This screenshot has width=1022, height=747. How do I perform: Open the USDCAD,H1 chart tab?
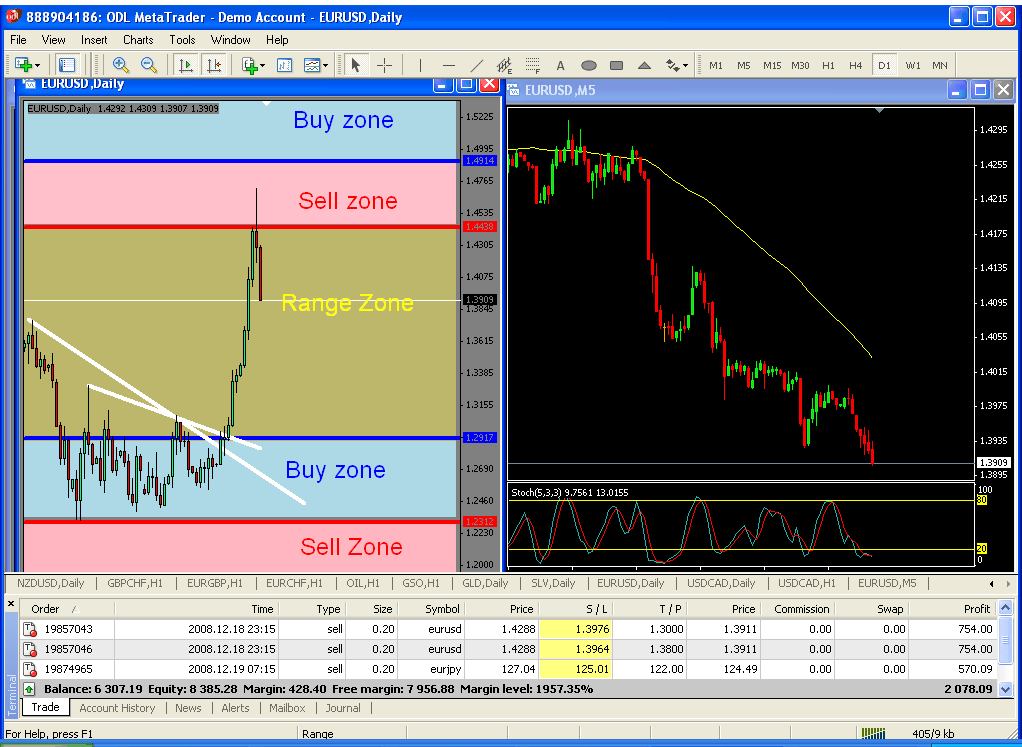806,583
